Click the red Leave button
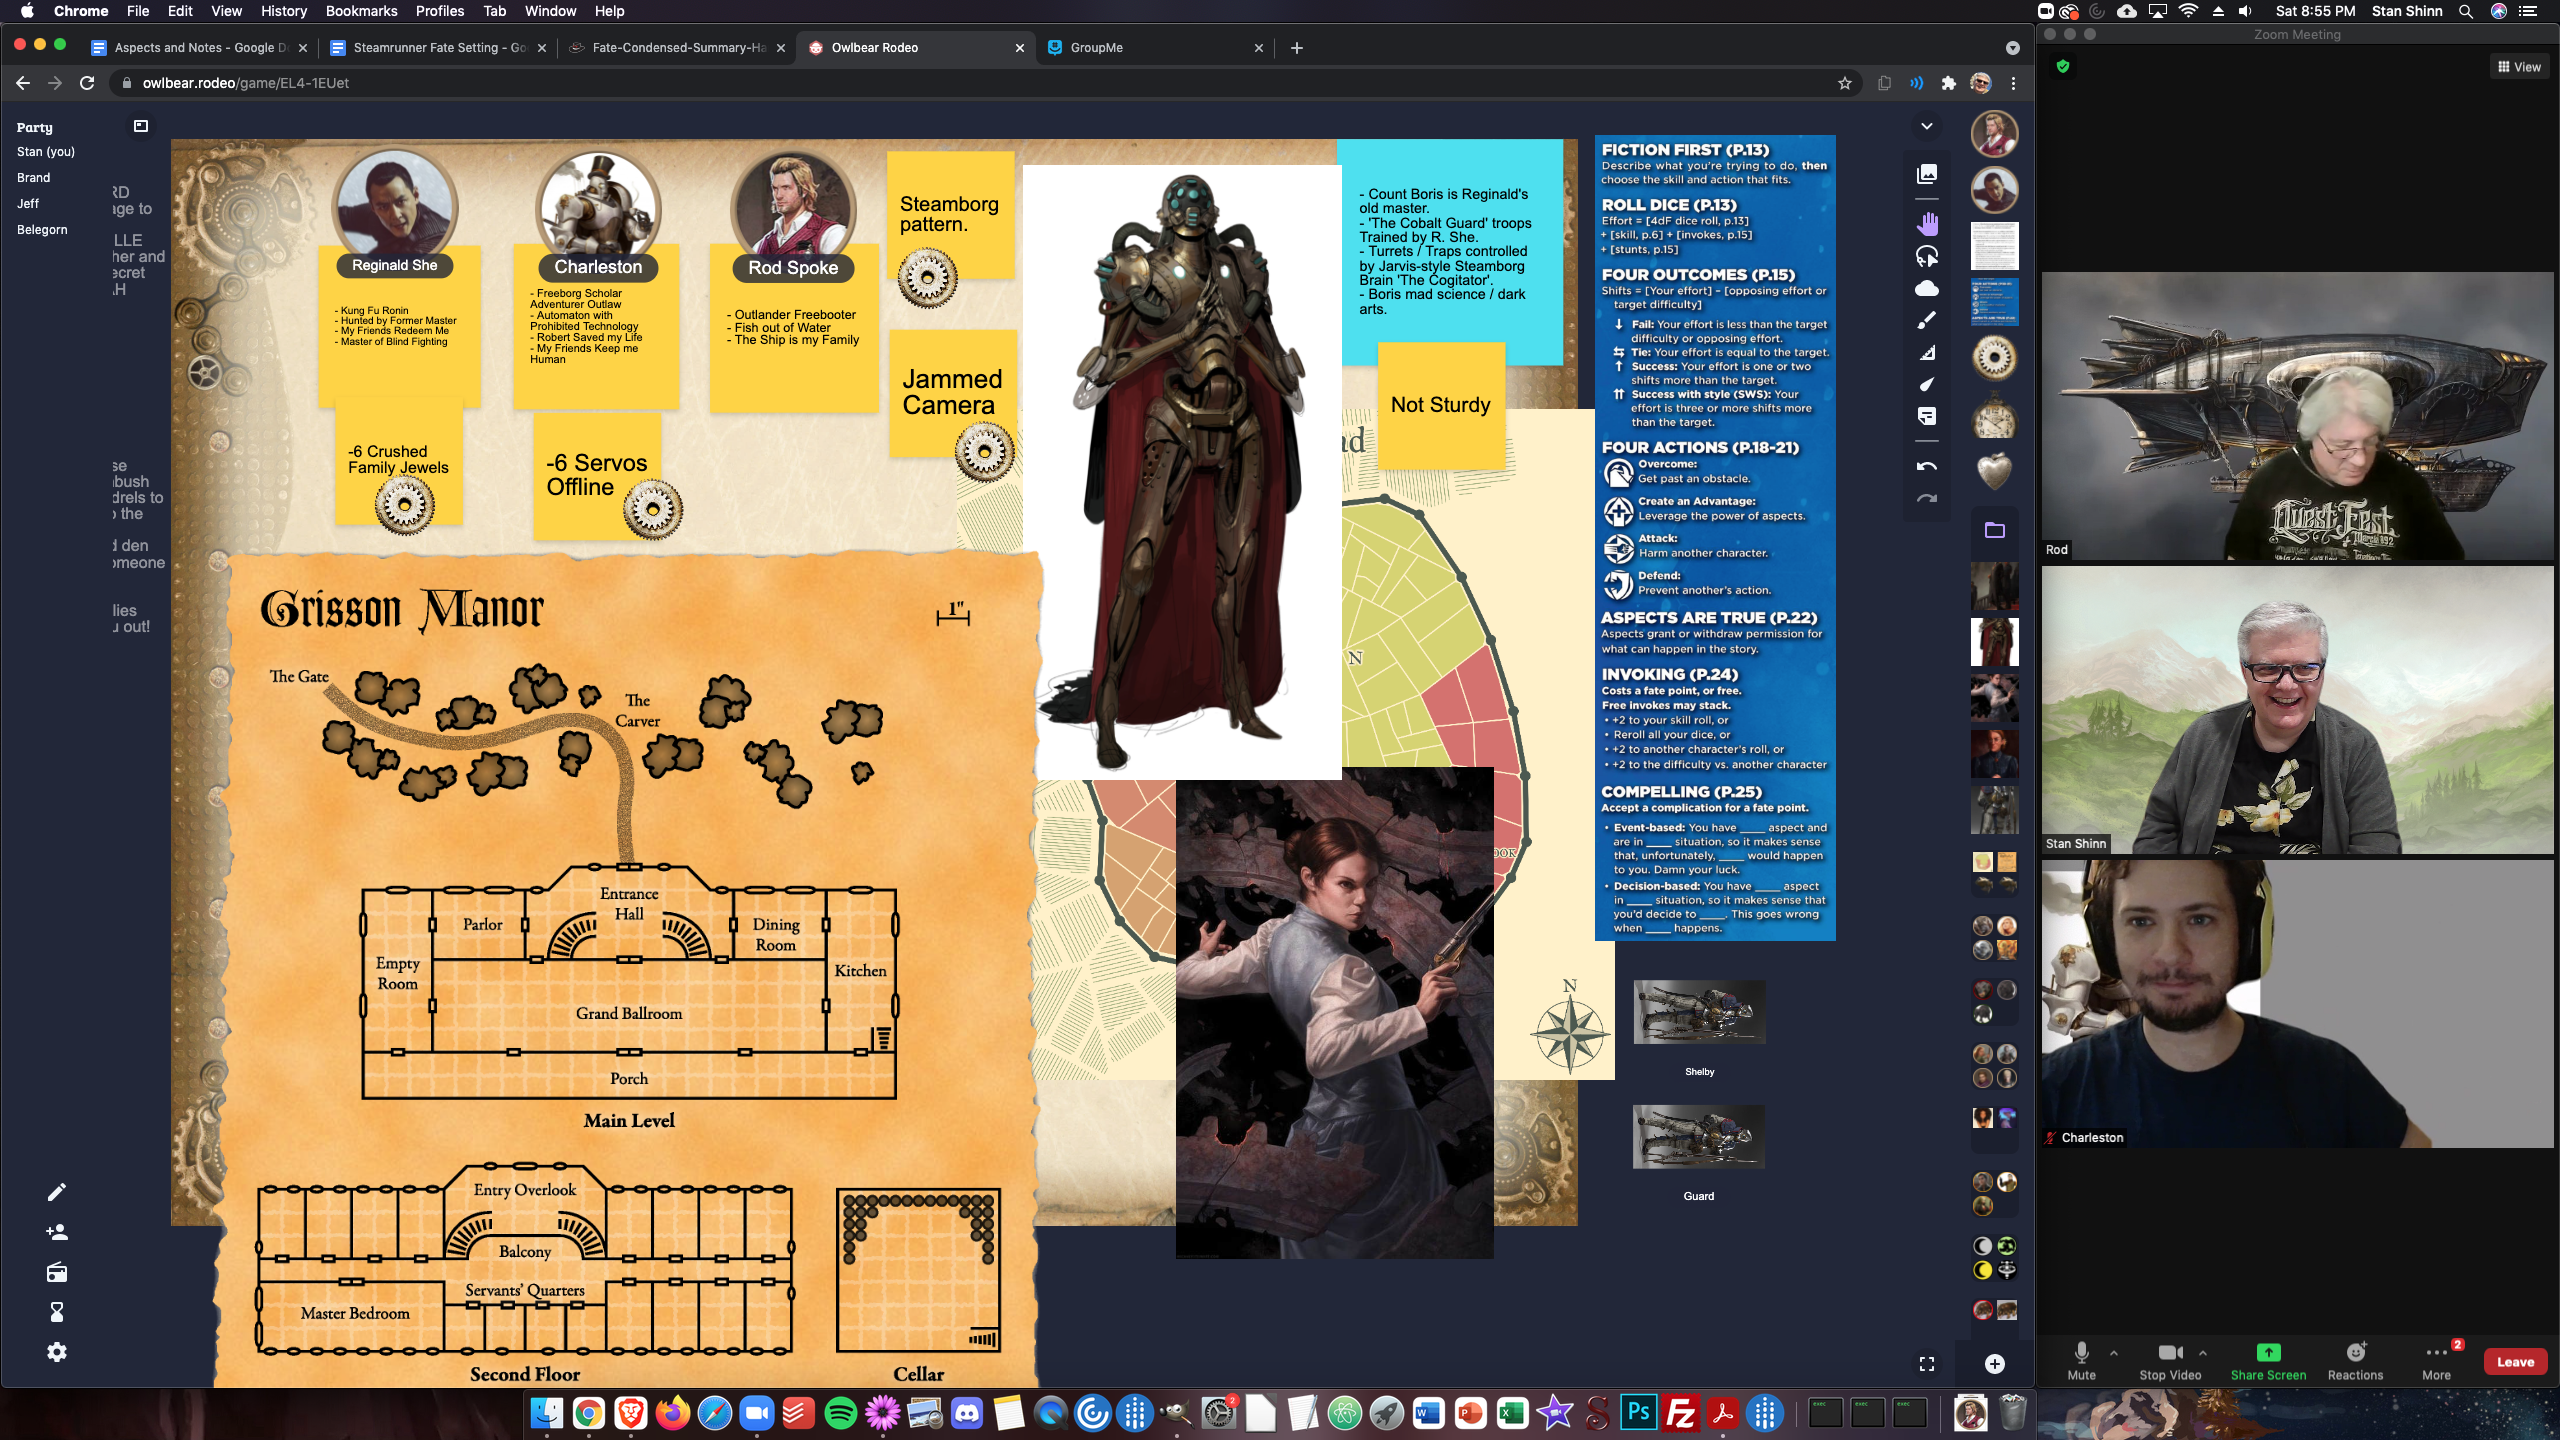Viewport: 2560px width, 1440px height. click(x=2514, y=1362)
